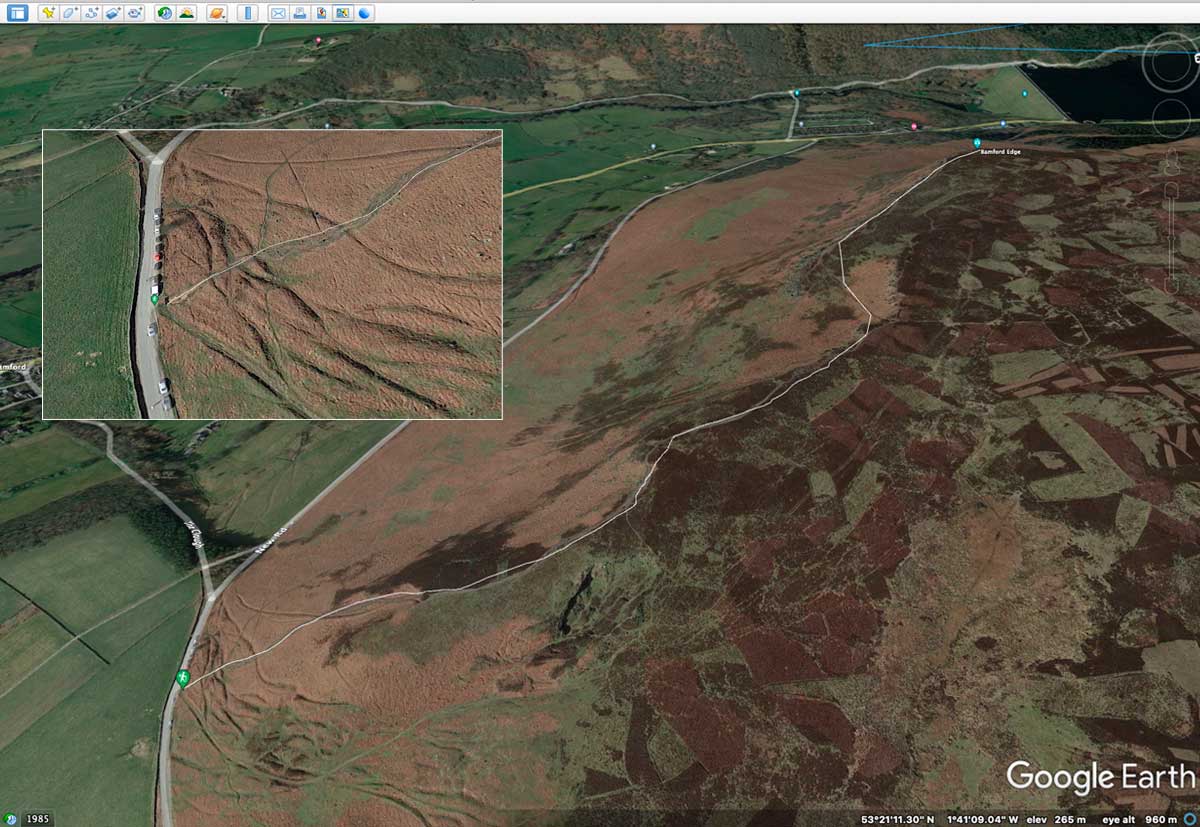Add a new placemark
The height and width of the screenshot is (827, 1200).
pyautogui.click(x=48, y=13)
